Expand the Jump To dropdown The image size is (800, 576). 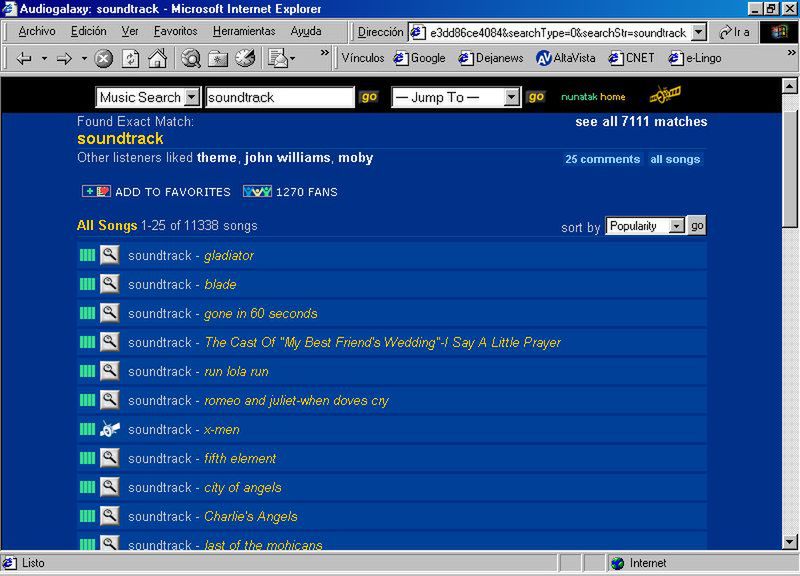[x=456, y=97]
